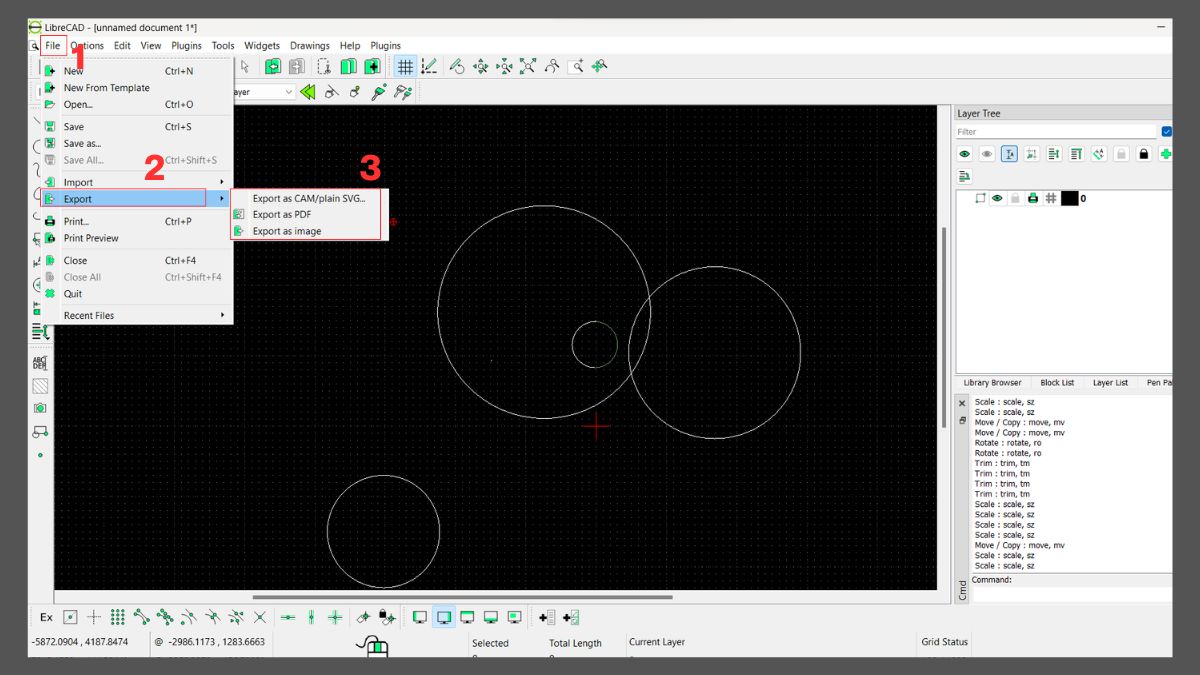Image resolution: width=1200 pixels, height=675 pixels.
Task: Close the command dock with X
Action: pos(962,404)
